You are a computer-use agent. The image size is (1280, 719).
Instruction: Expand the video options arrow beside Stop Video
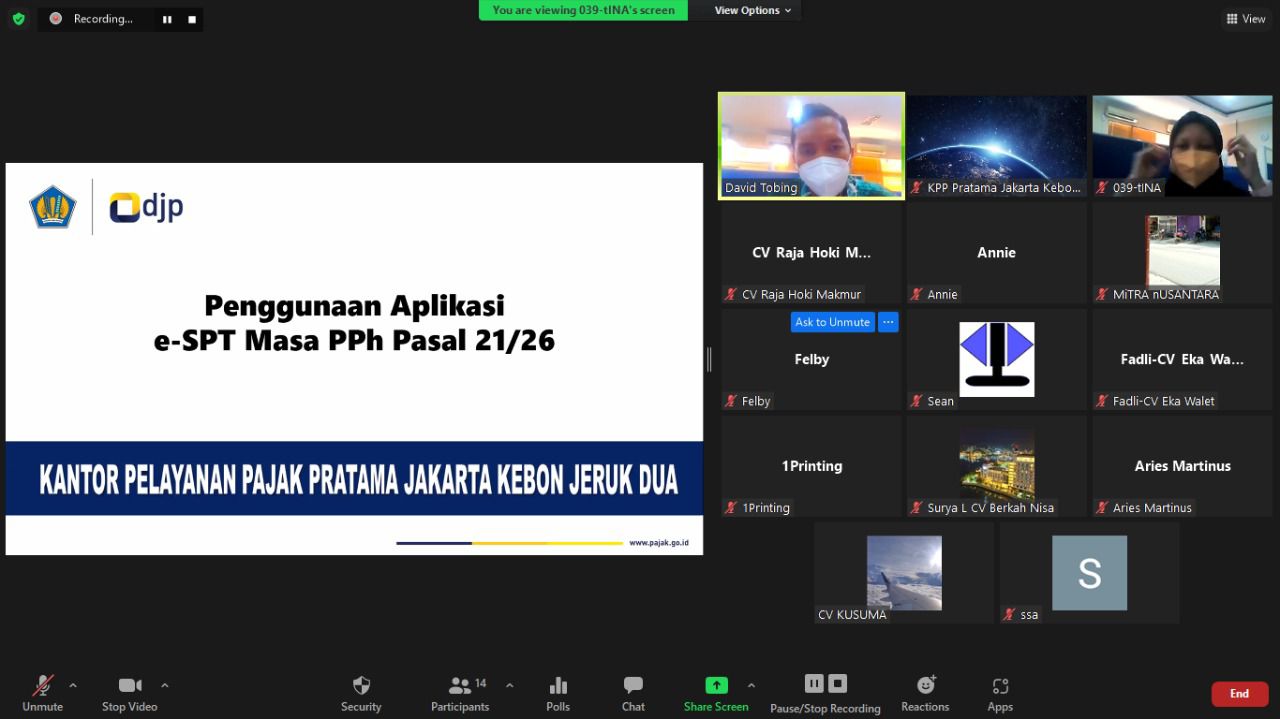click(165, 685)
